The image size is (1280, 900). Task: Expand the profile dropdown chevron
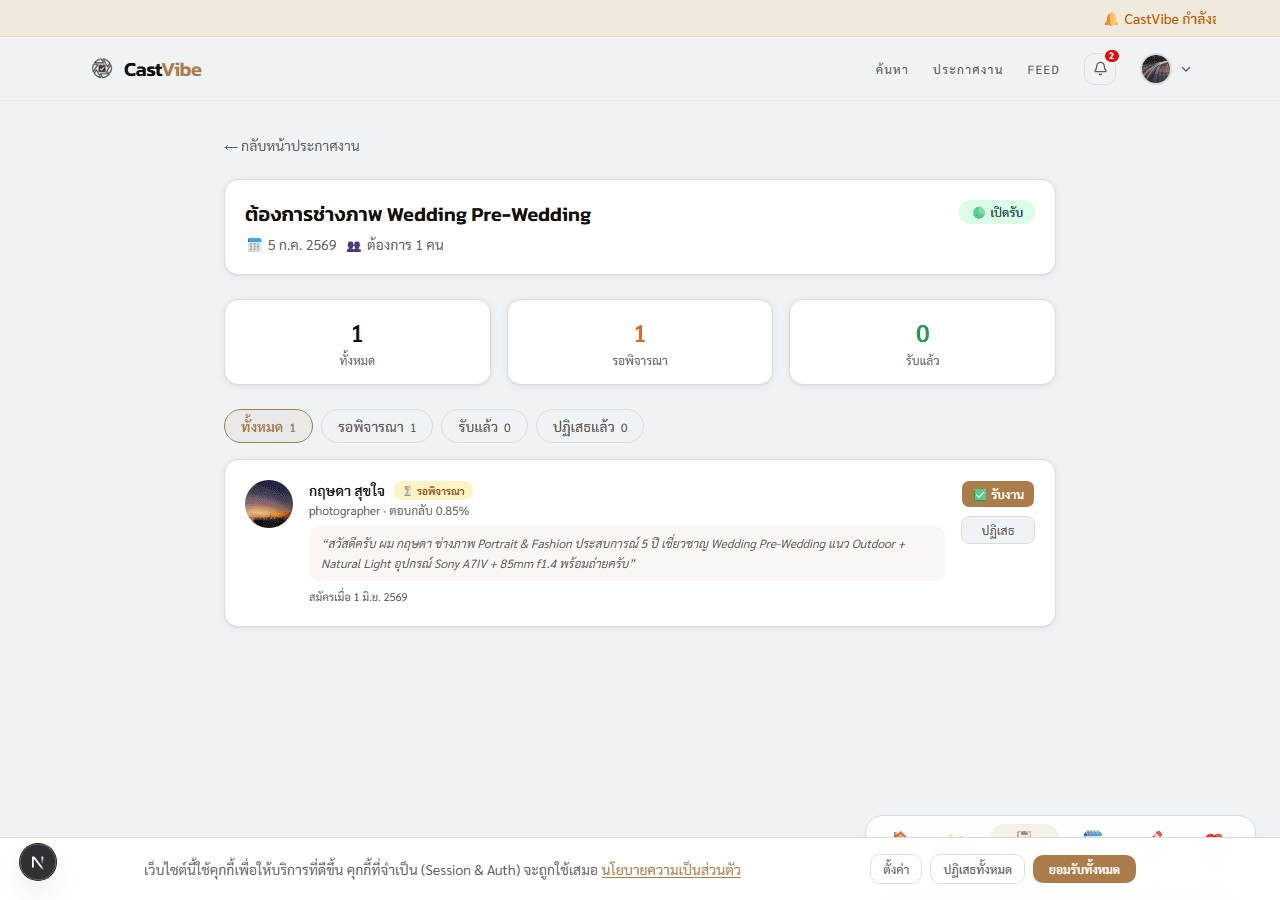[1186, 70]
